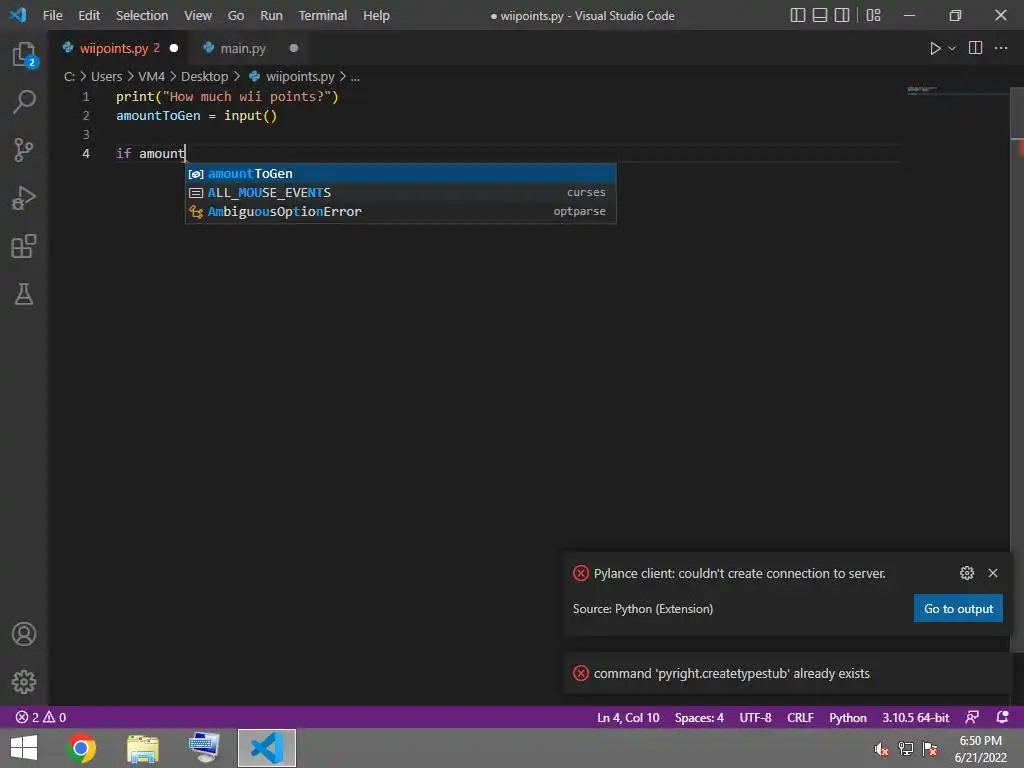The height and width of the screenshot is (768, 1024).
Task: Dismiss the Pylance client error notification
Action: (x=993, y=573)
